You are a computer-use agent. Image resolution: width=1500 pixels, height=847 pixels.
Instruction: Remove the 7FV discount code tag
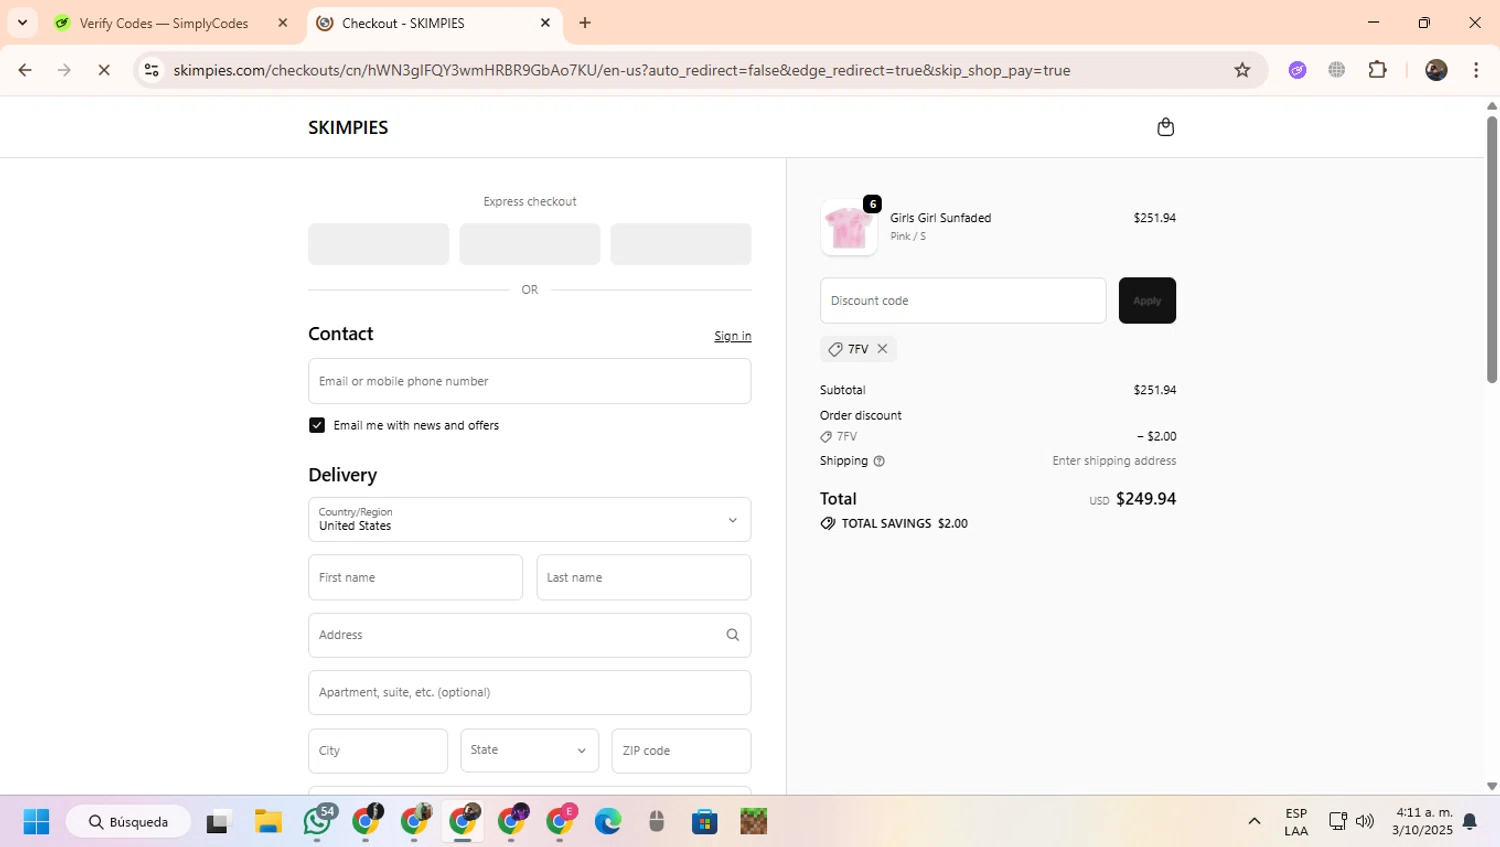(x=882, y=349)
